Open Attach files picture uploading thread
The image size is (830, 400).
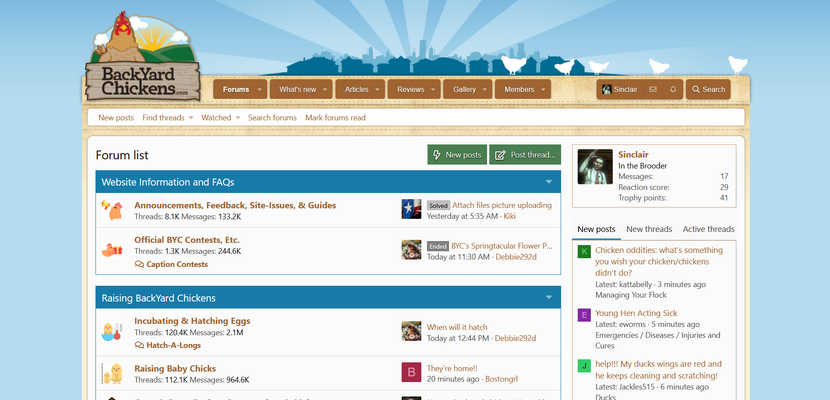click(502, 205)
